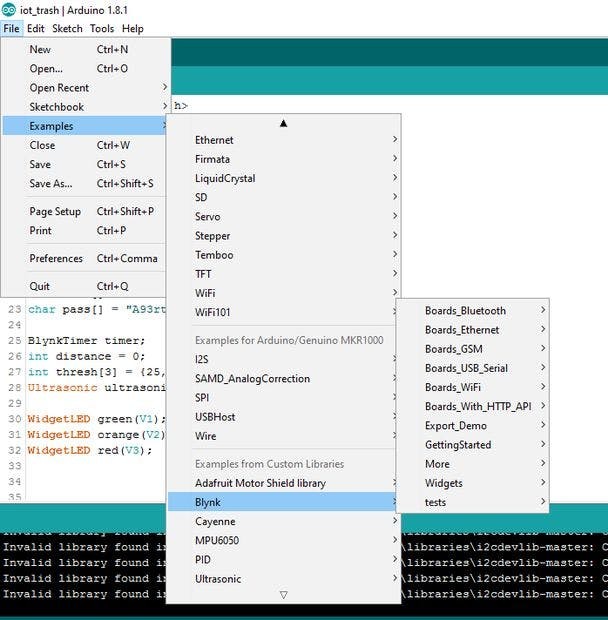Expand the Open Recent submenu
This screenshot has width=608, height=620.
pos(85,87)
